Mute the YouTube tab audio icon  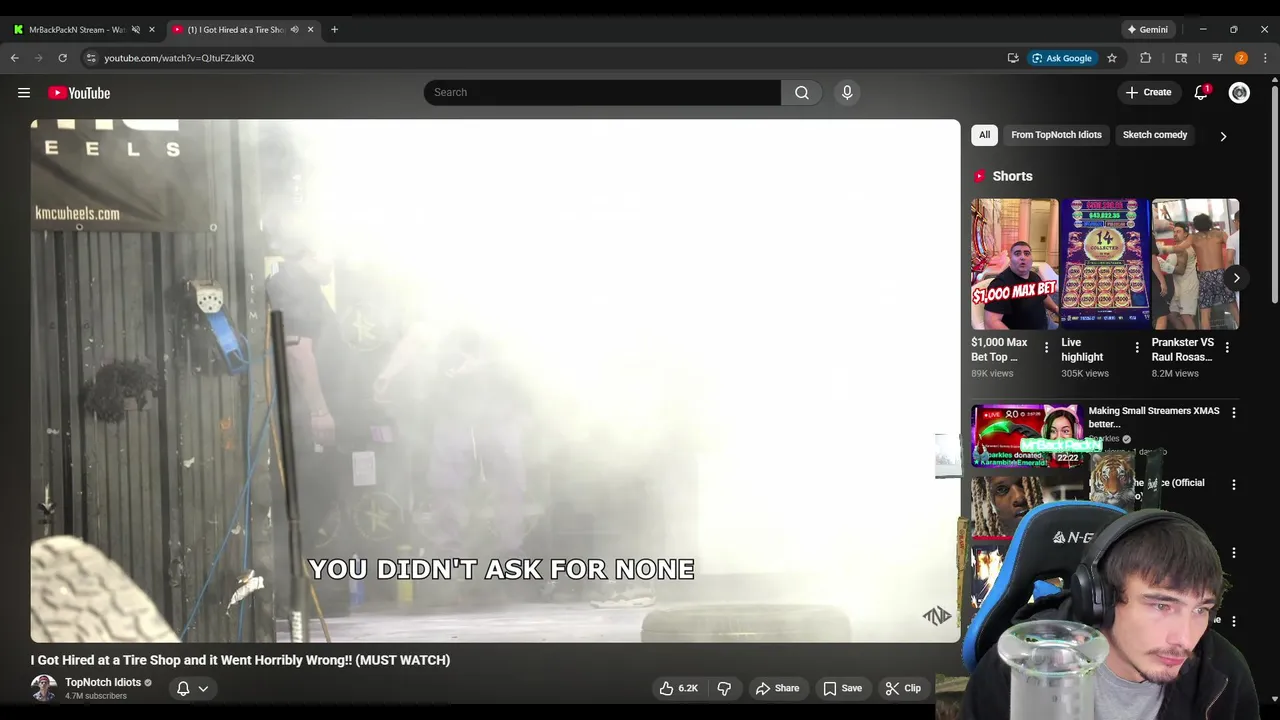pyautogui.click(x=294, y=30)
